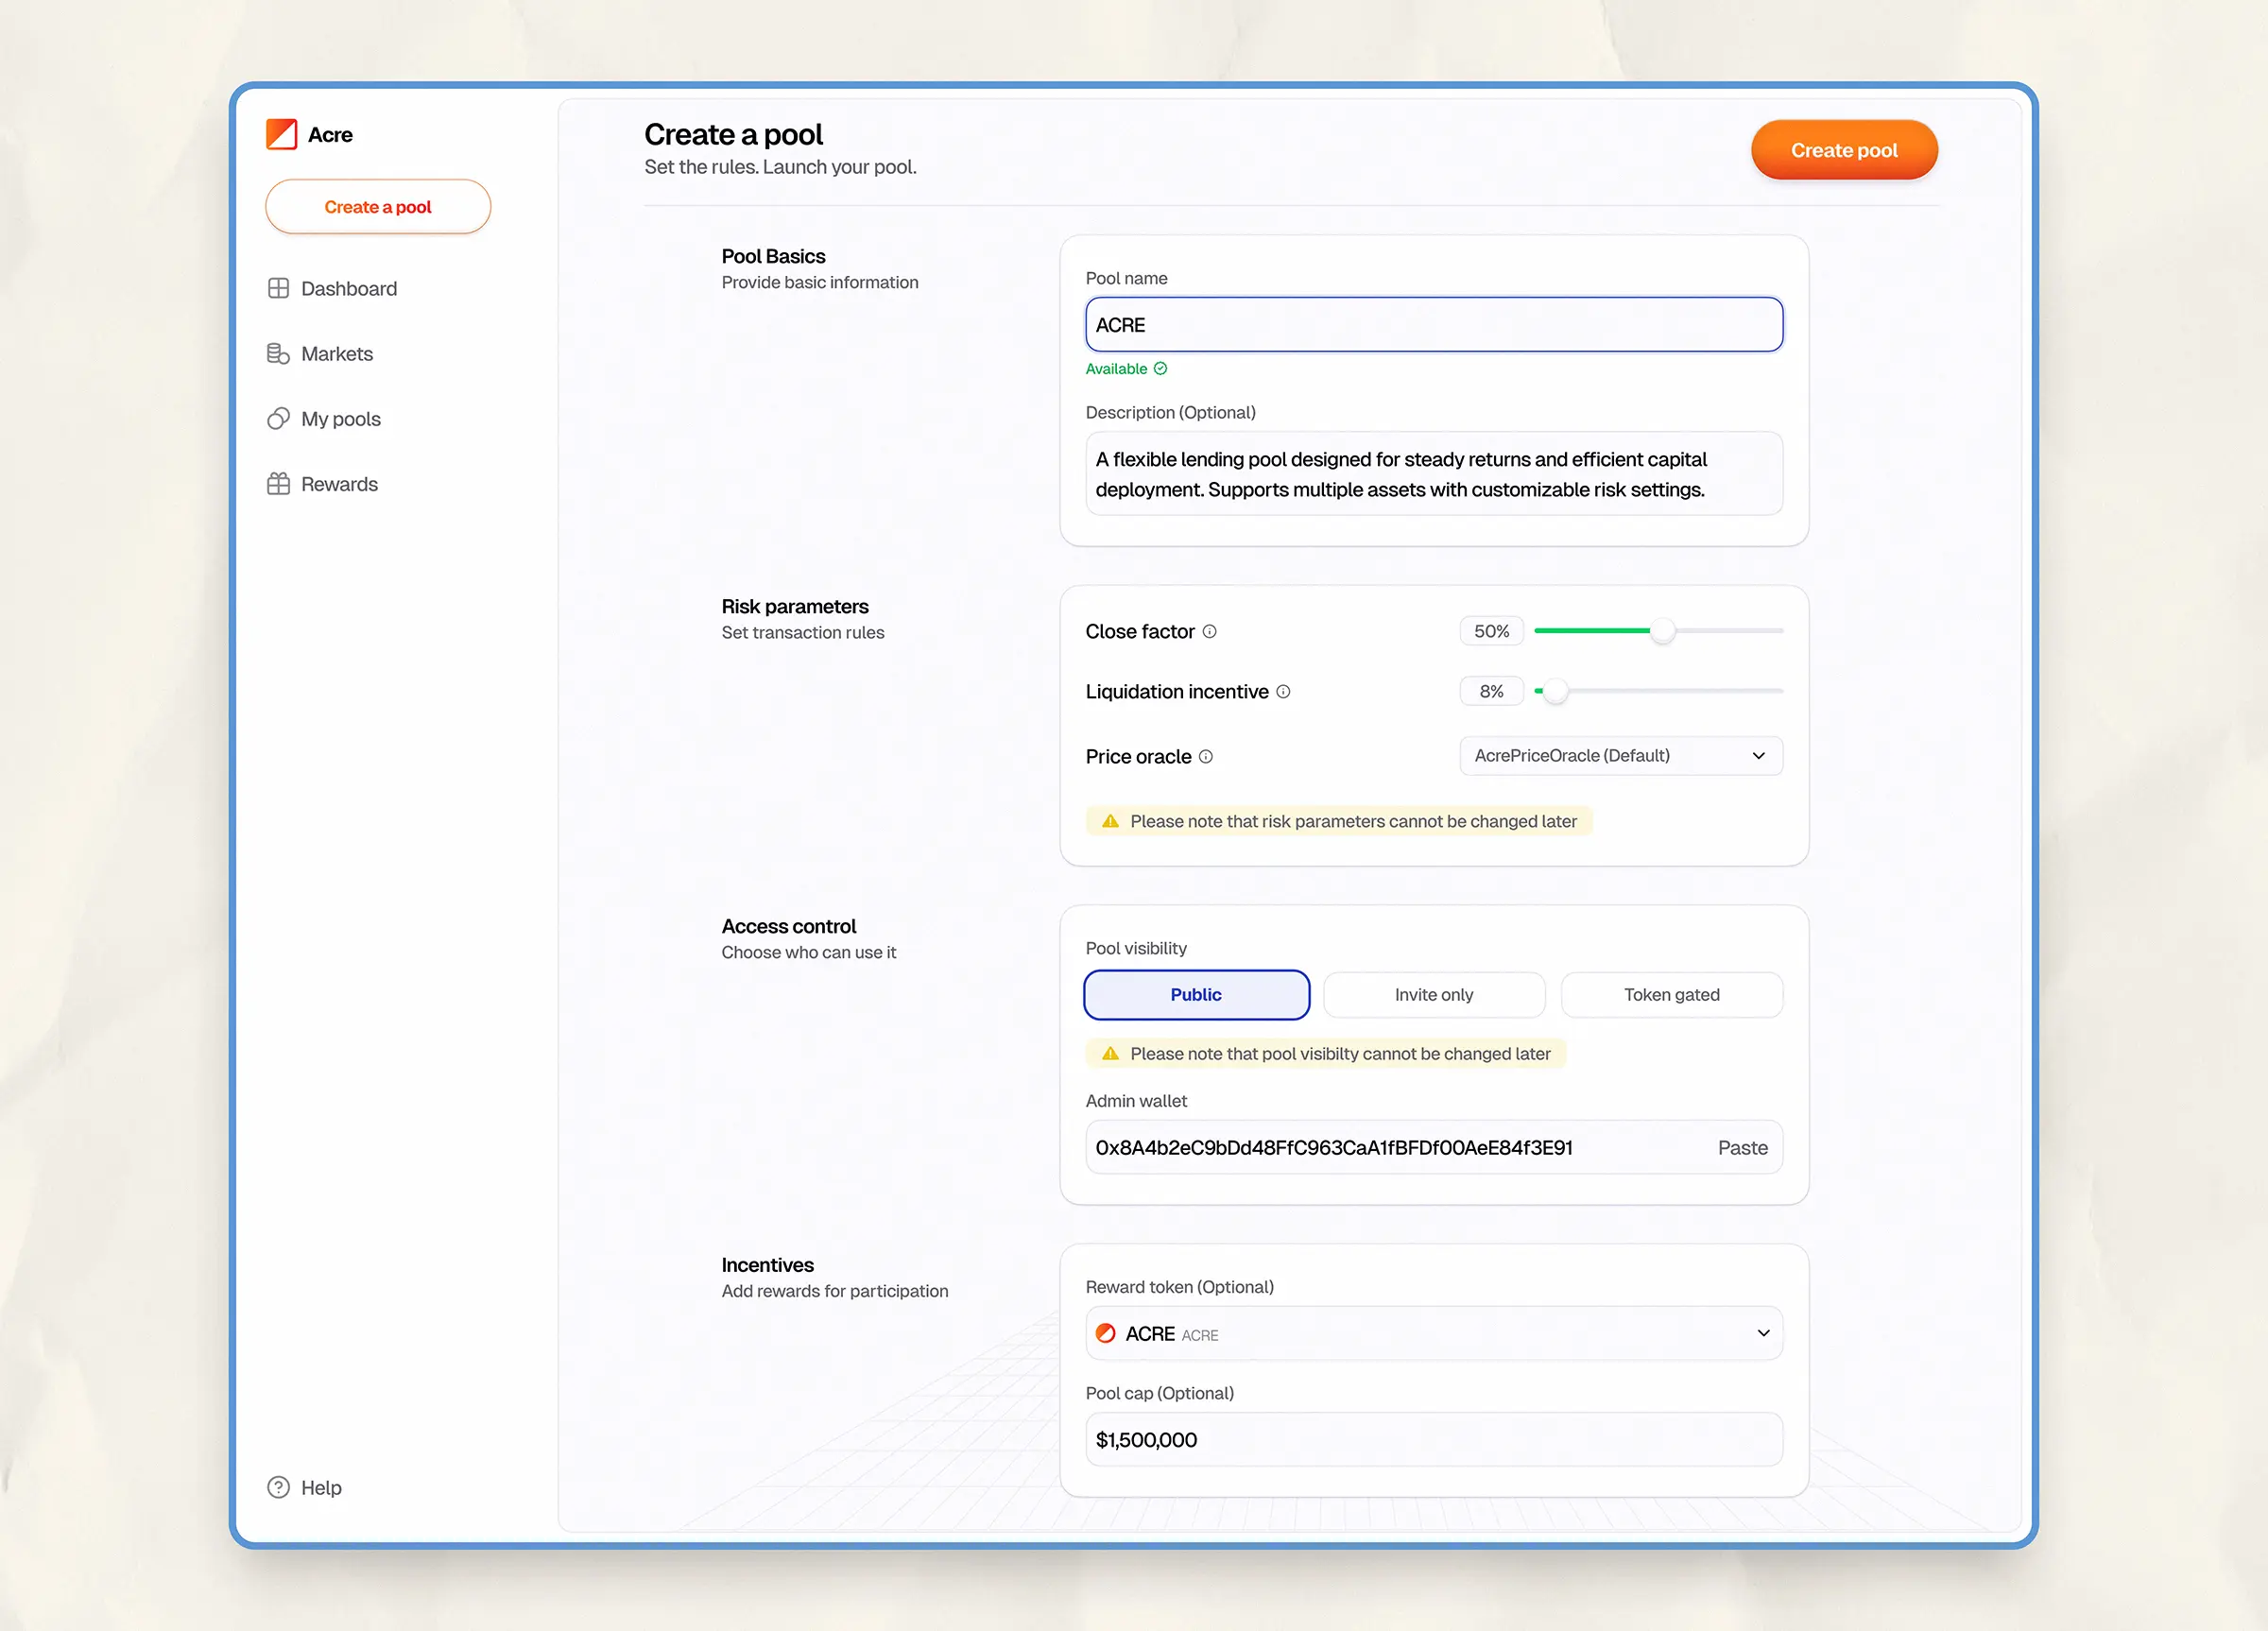
Task: Expand the Reward token dropdown chevron
Action: (x=1763, y=1333)
